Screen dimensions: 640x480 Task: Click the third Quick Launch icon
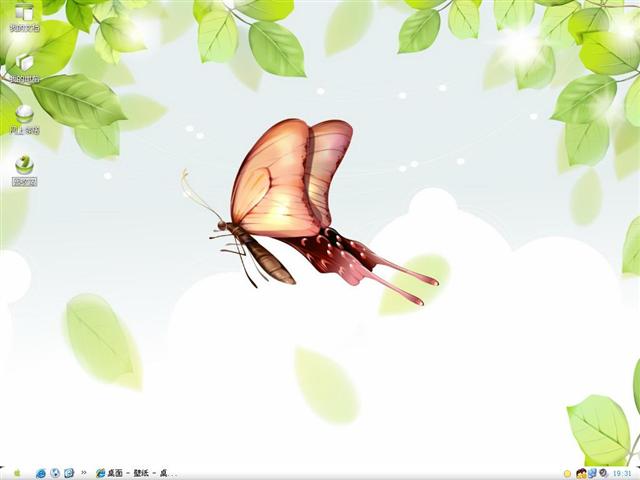pyautogui.click(x=69, y=473)
